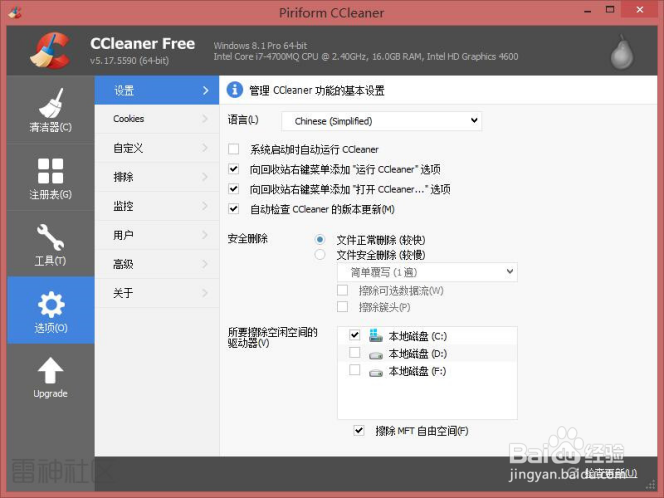
Task: Toggle wipe alternate data streams checkbox
Action: (343, 290)
